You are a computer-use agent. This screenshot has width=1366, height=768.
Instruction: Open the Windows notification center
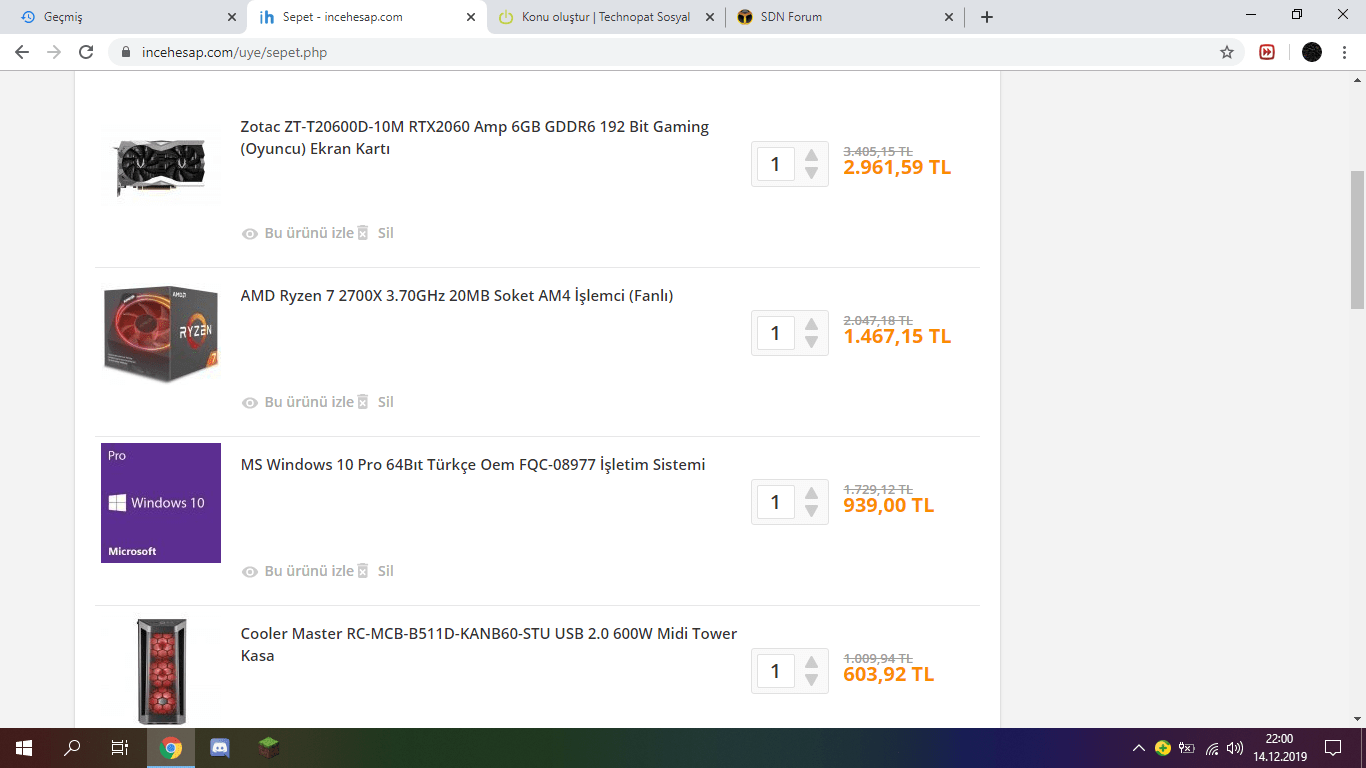1333,748
